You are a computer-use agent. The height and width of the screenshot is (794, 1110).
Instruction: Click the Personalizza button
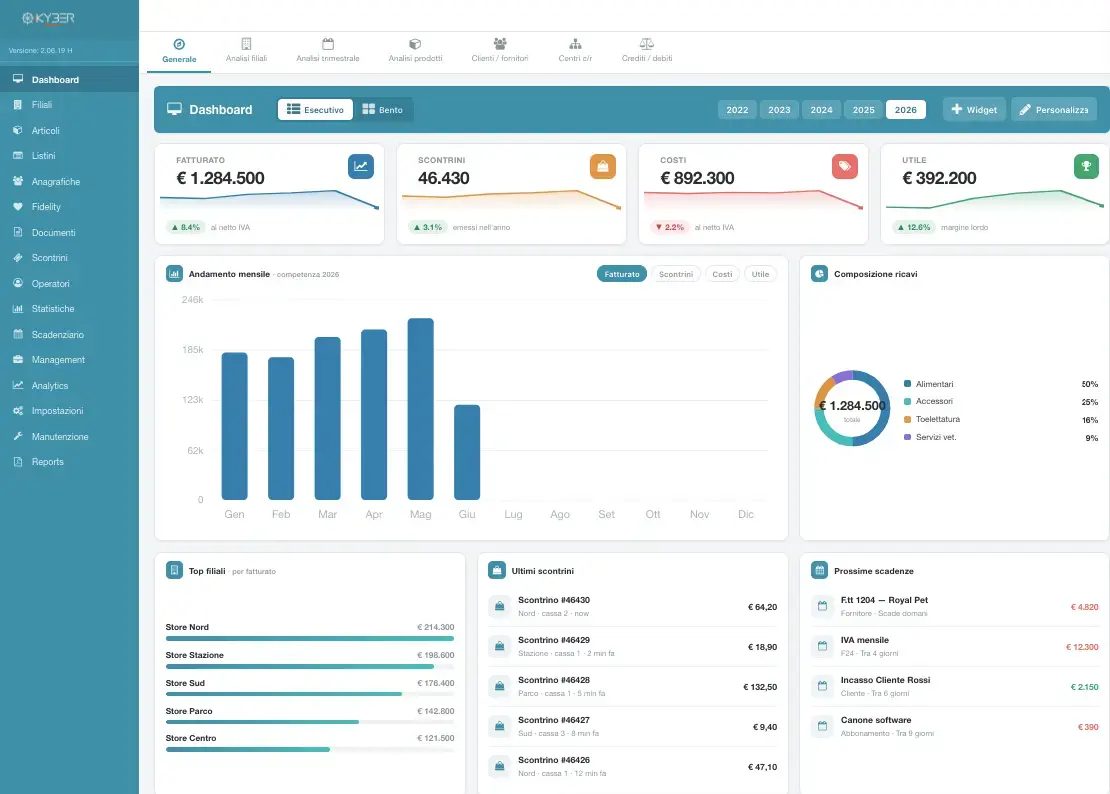(1054, 110)
